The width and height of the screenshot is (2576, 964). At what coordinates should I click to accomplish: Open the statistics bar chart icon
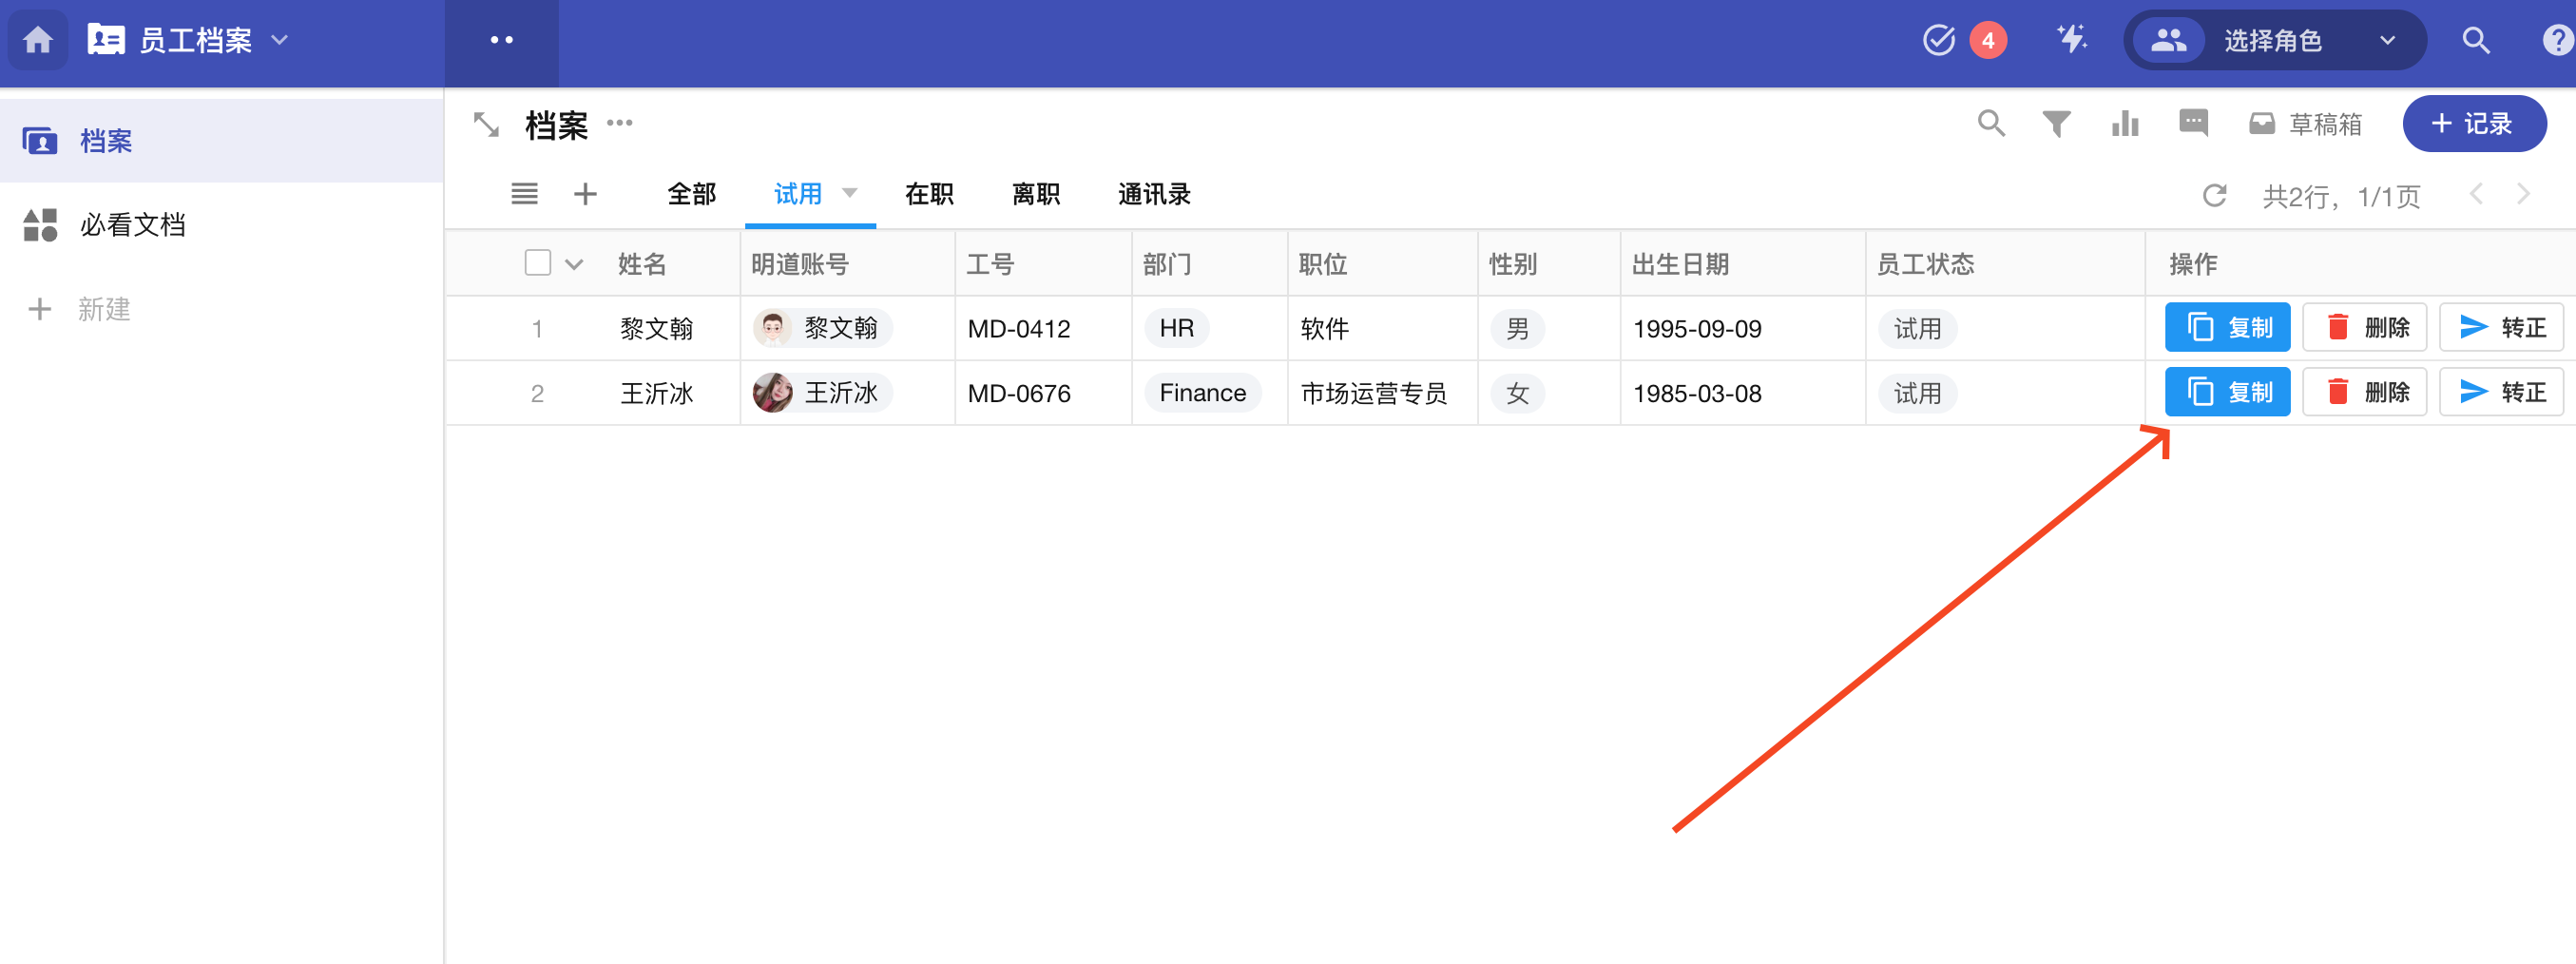pos(2124,124)
